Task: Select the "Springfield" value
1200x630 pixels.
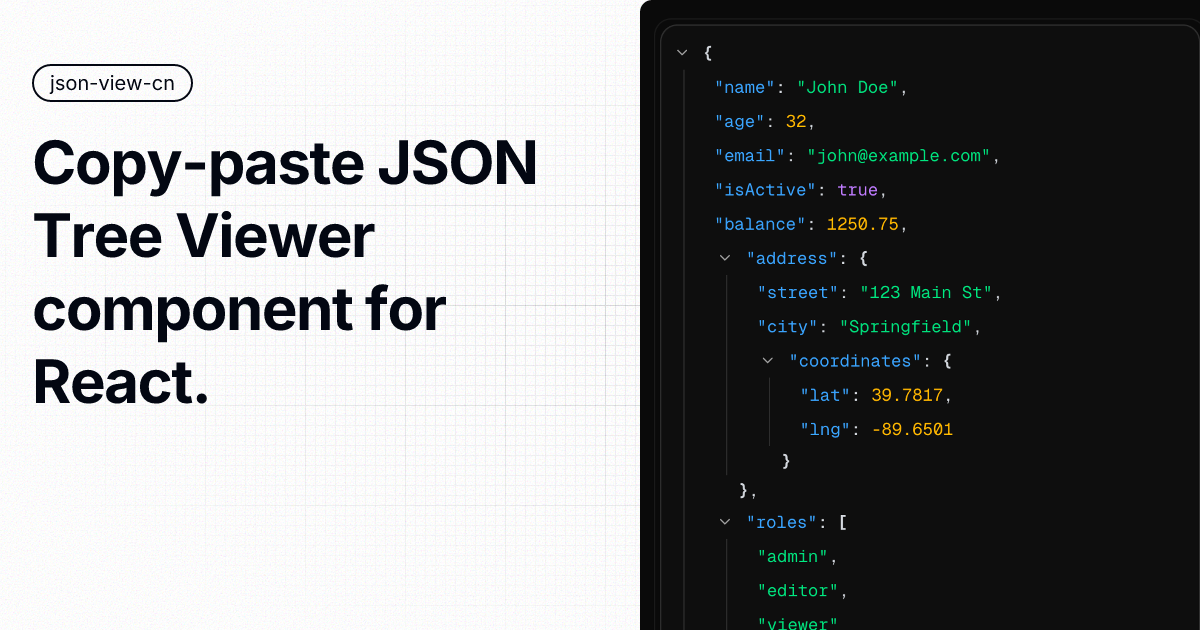Action: (905, 326)
